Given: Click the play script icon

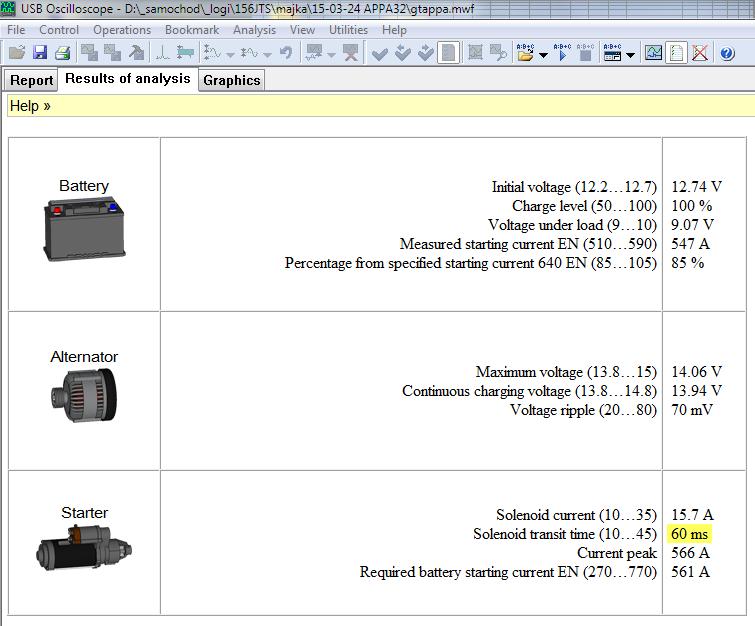Looking at the screenshot, I should tap(562, 53).
